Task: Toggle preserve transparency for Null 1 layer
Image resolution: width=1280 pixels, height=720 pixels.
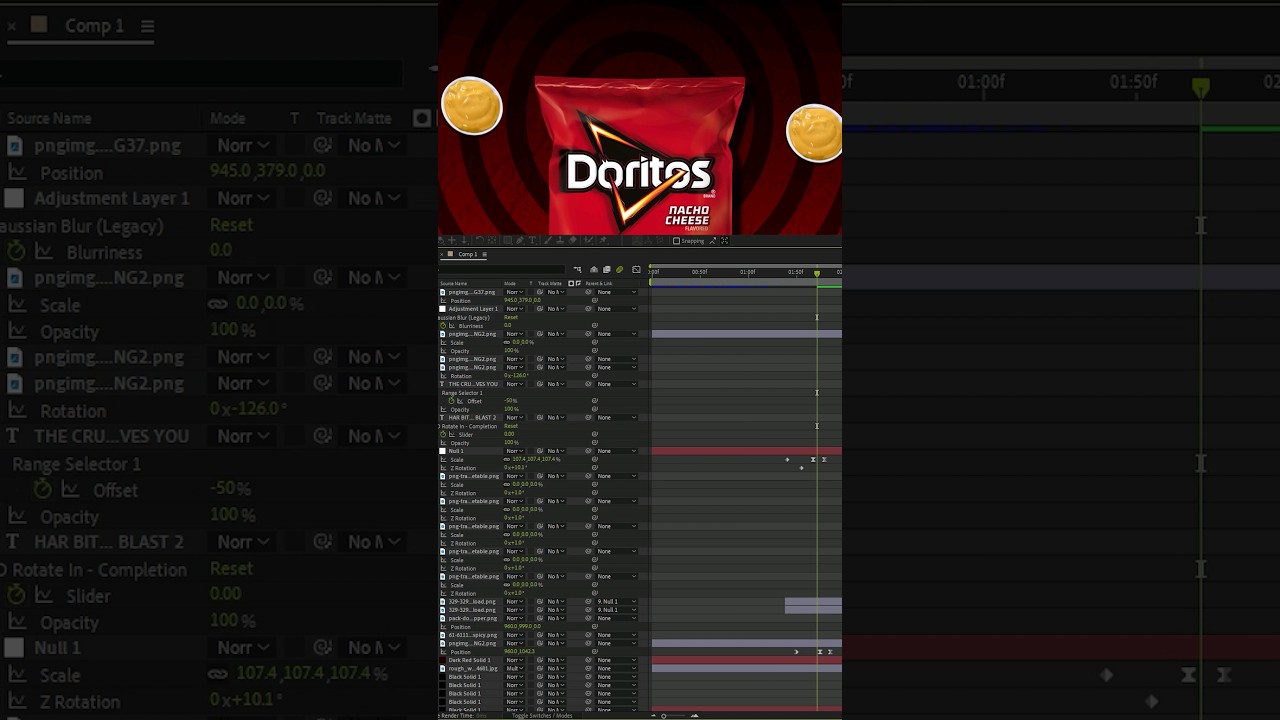Action: (531, 451)
